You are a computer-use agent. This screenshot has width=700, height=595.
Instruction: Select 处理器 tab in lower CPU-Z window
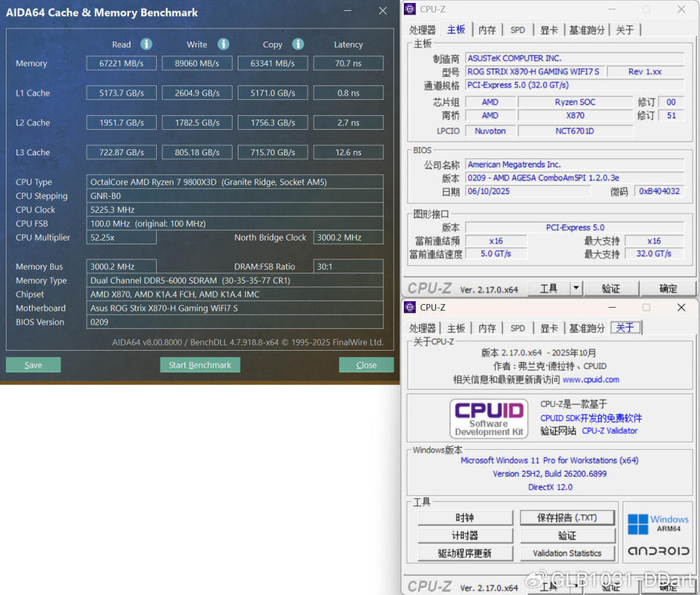coord(422,328)
